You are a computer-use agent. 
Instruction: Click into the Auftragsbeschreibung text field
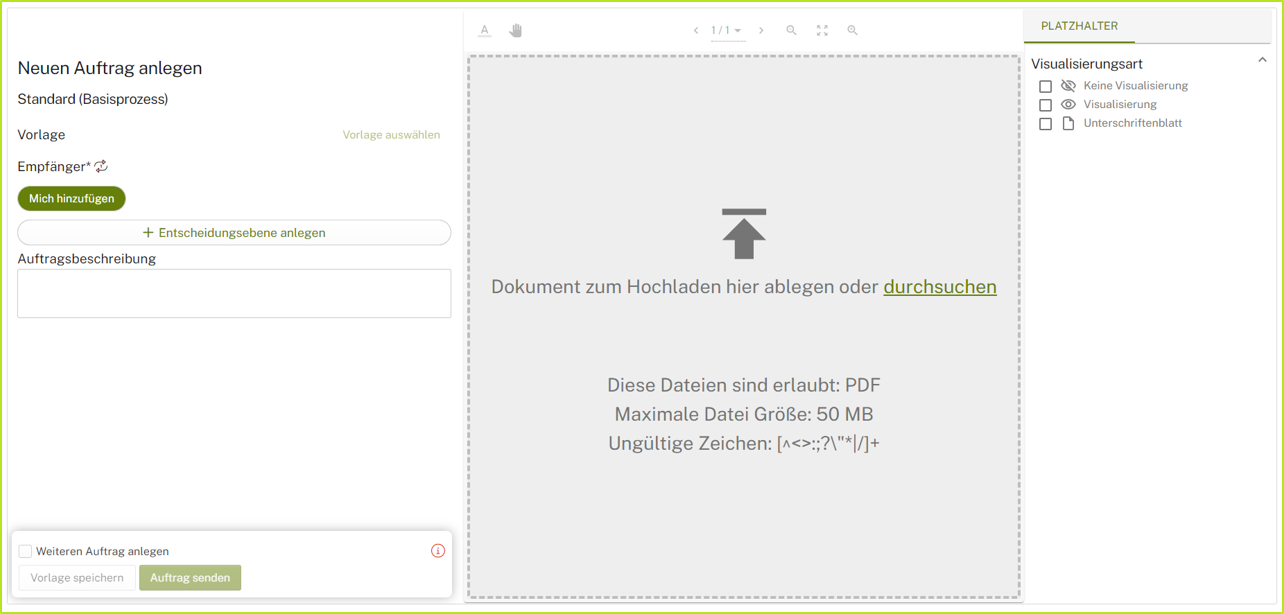[234, 293]
